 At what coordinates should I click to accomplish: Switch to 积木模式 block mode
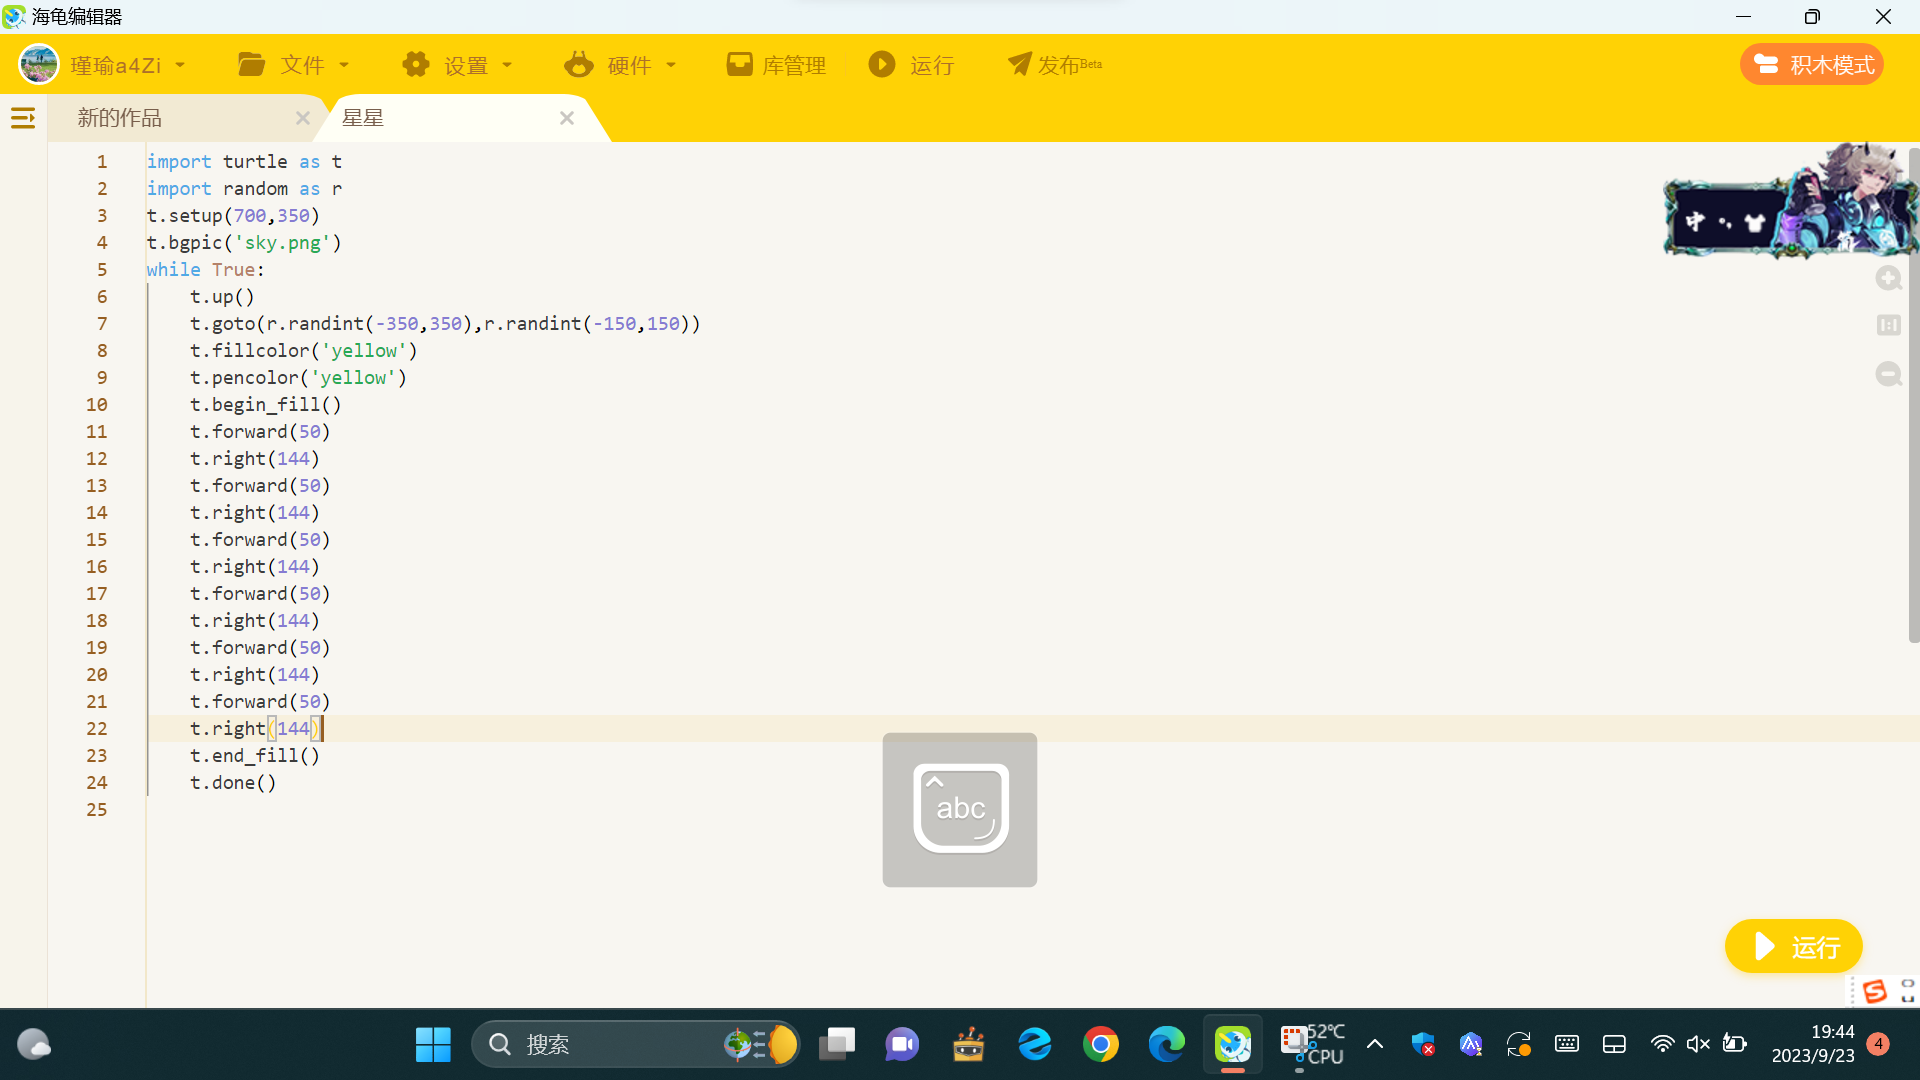(1812, 65)
